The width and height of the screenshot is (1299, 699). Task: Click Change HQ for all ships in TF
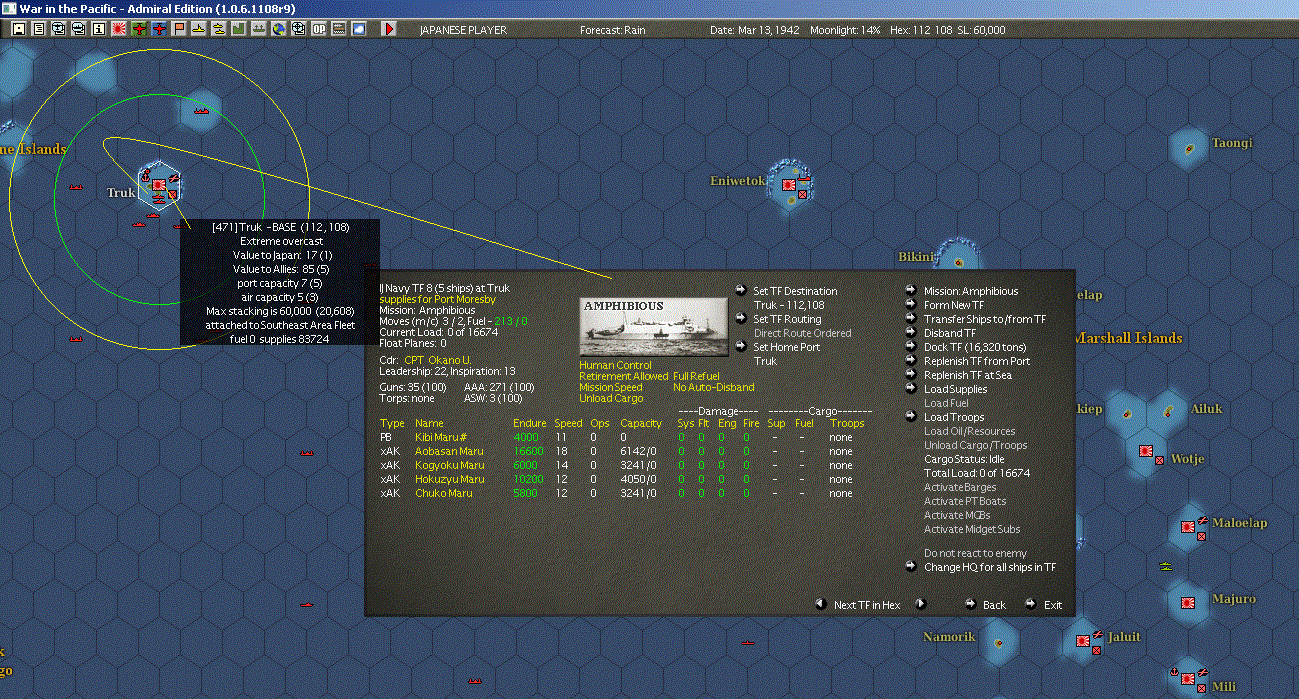tap(990, 567)
